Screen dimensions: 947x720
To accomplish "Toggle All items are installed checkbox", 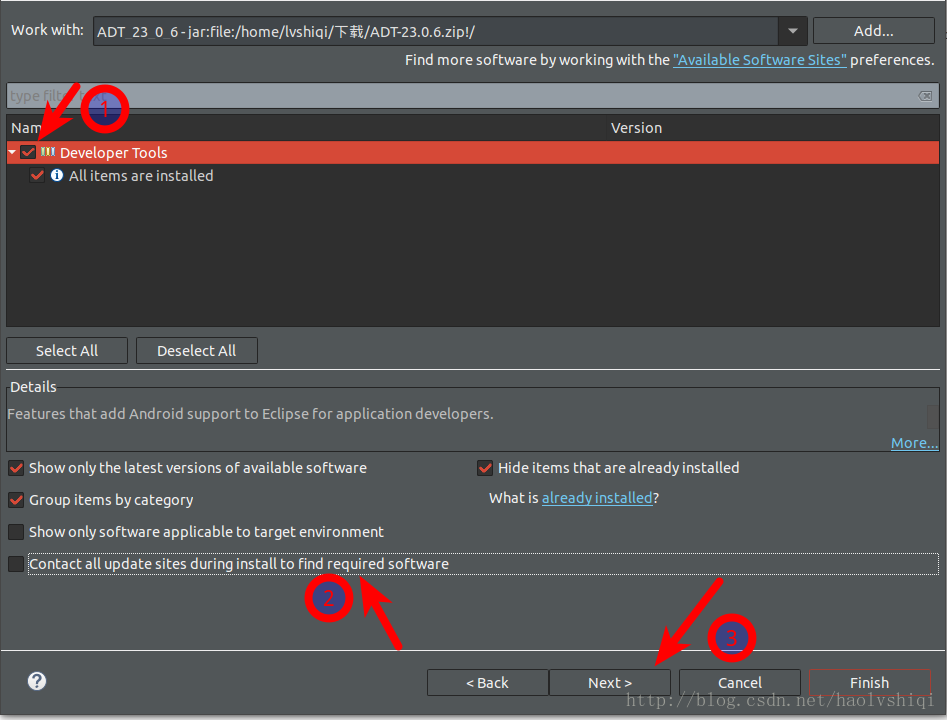I will (x=37, y=176).
